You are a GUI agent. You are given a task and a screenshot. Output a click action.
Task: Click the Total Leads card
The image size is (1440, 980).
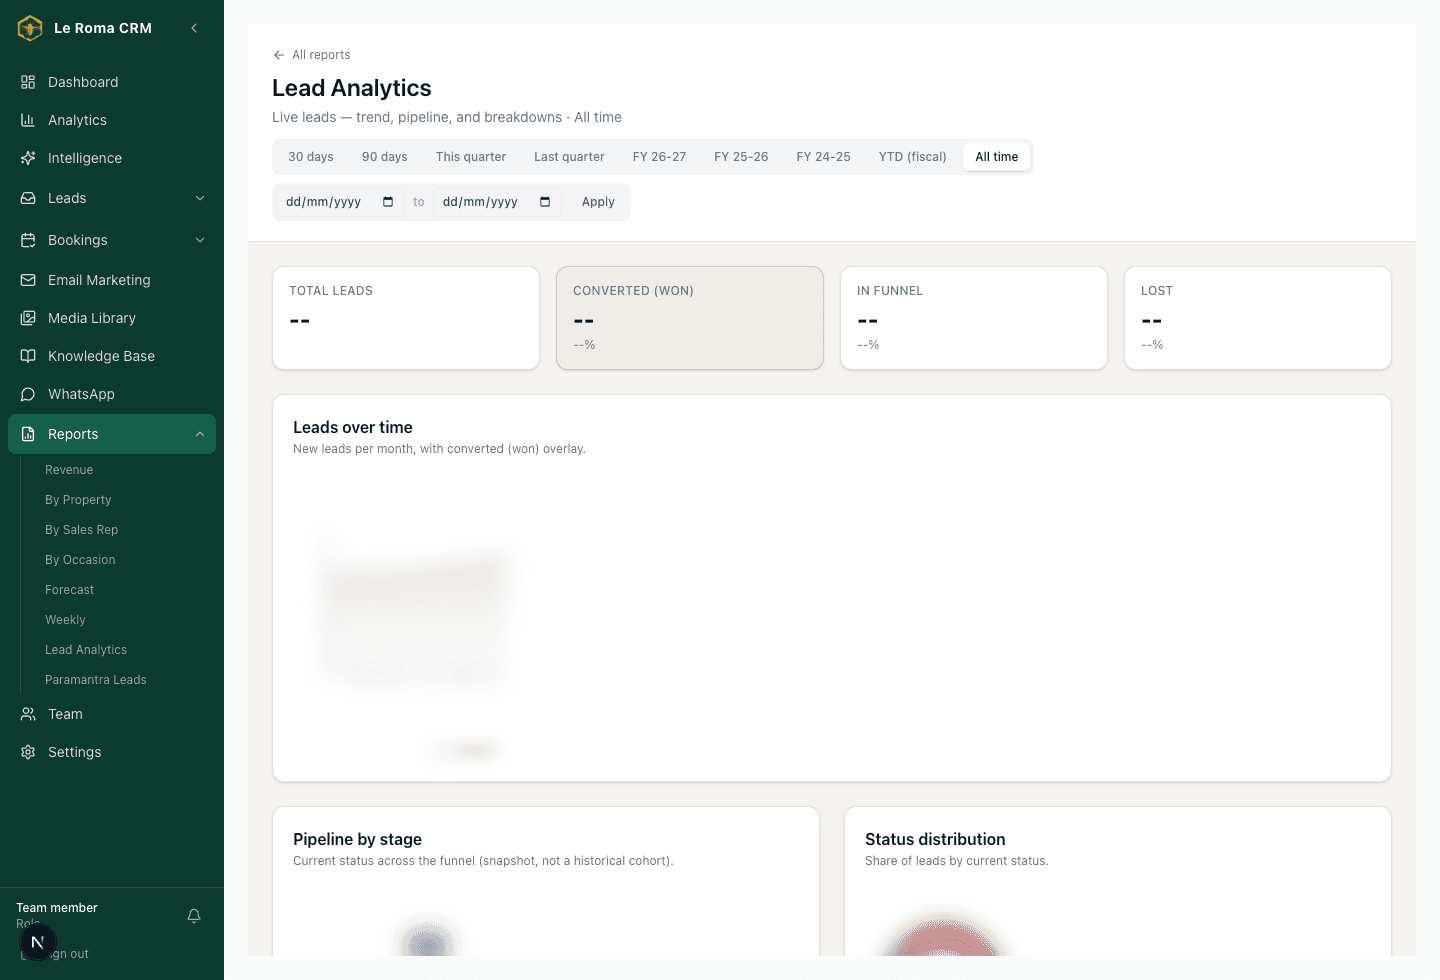[x=406, y=318]
